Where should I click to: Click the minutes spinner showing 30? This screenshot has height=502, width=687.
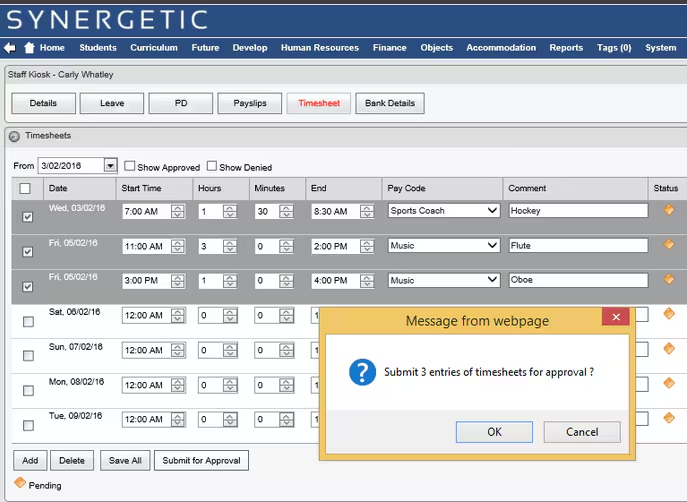tap(286, 212)
